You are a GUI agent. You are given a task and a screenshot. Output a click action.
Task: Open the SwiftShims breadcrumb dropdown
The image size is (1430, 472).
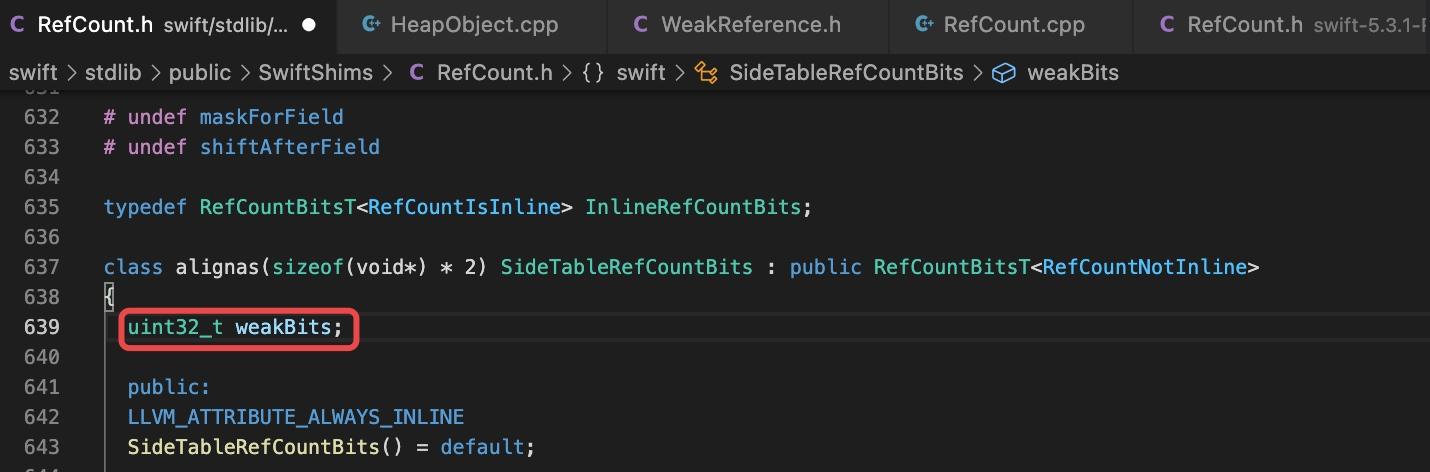coord(315,72)
